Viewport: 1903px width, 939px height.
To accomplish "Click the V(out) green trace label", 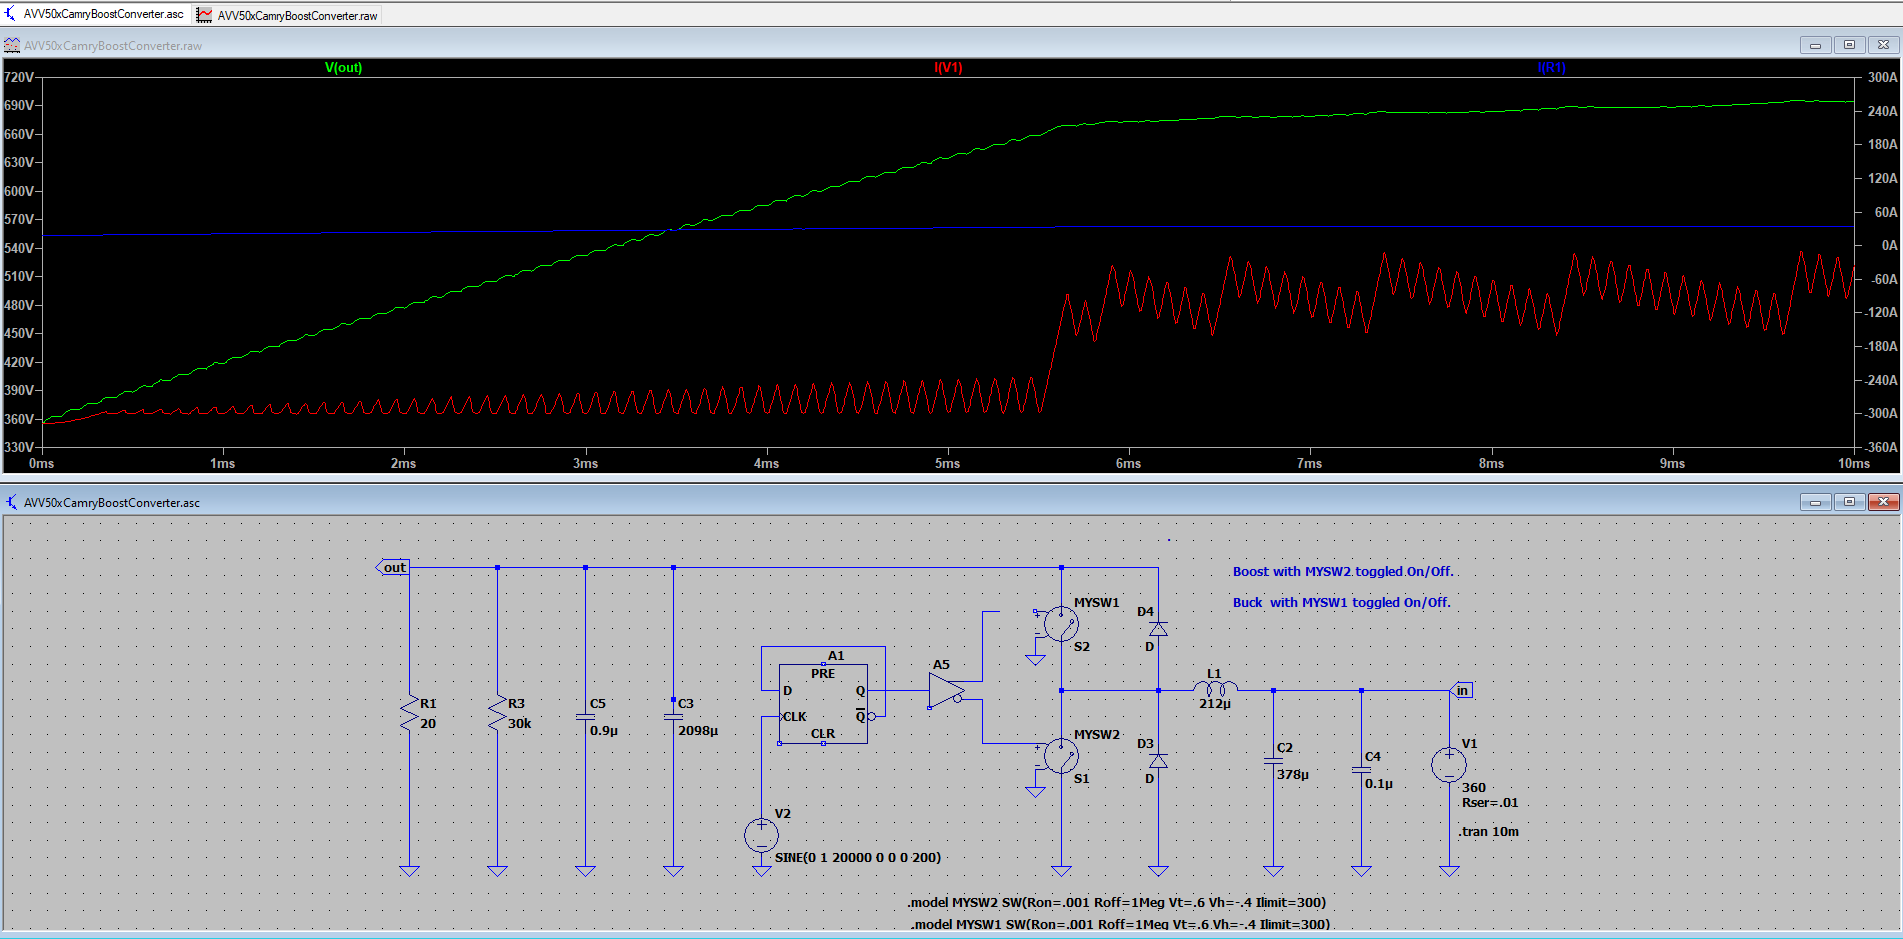I will tap(343, 68).
